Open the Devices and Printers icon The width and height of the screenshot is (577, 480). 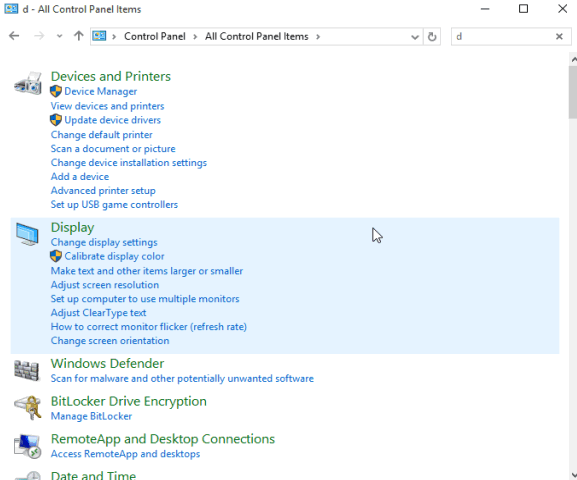pyautogui.click(x=28, y=84)
